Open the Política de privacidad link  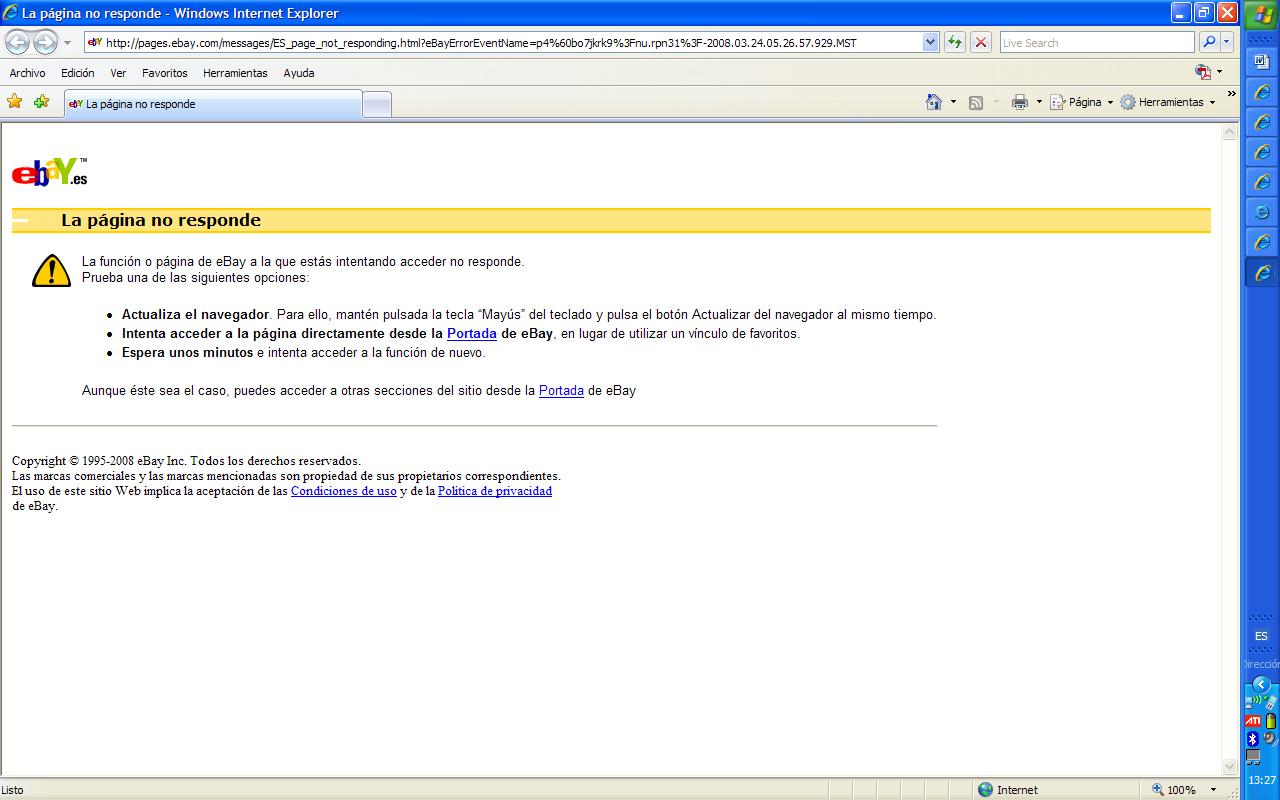[495, 491]
